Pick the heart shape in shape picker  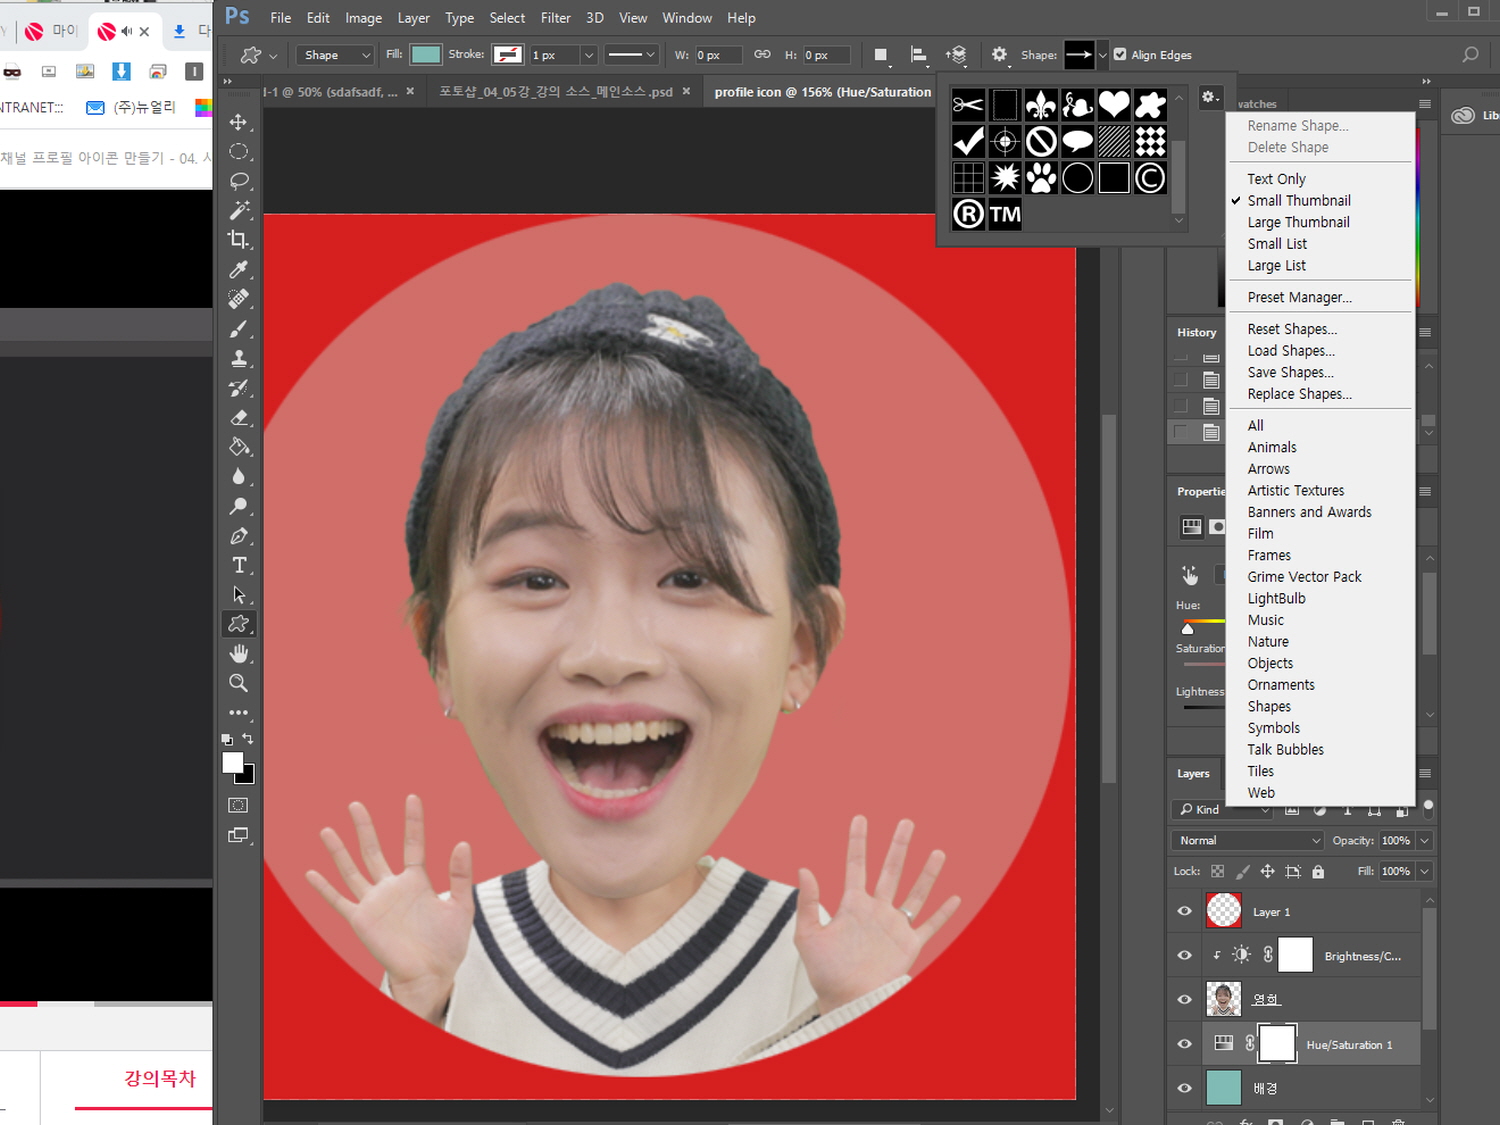1113,105
